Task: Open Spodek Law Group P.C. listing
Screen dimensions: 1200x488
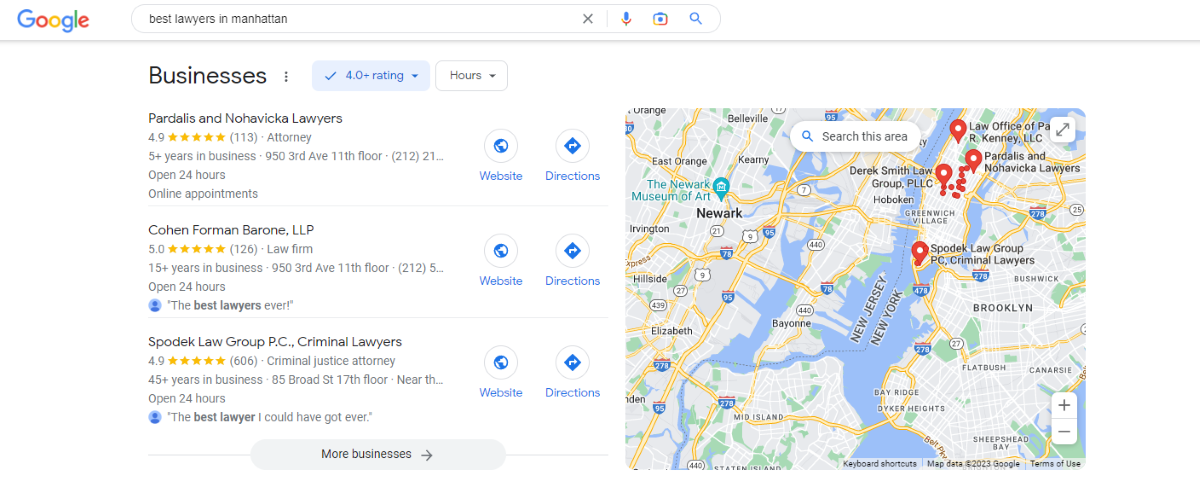Action: click(x=275, y=342)
